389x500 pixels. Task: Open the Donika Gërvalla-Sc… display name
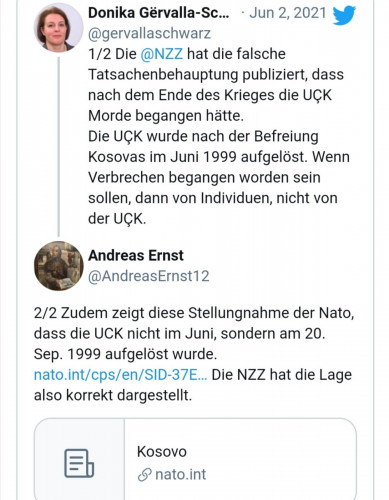pos(159,13)
